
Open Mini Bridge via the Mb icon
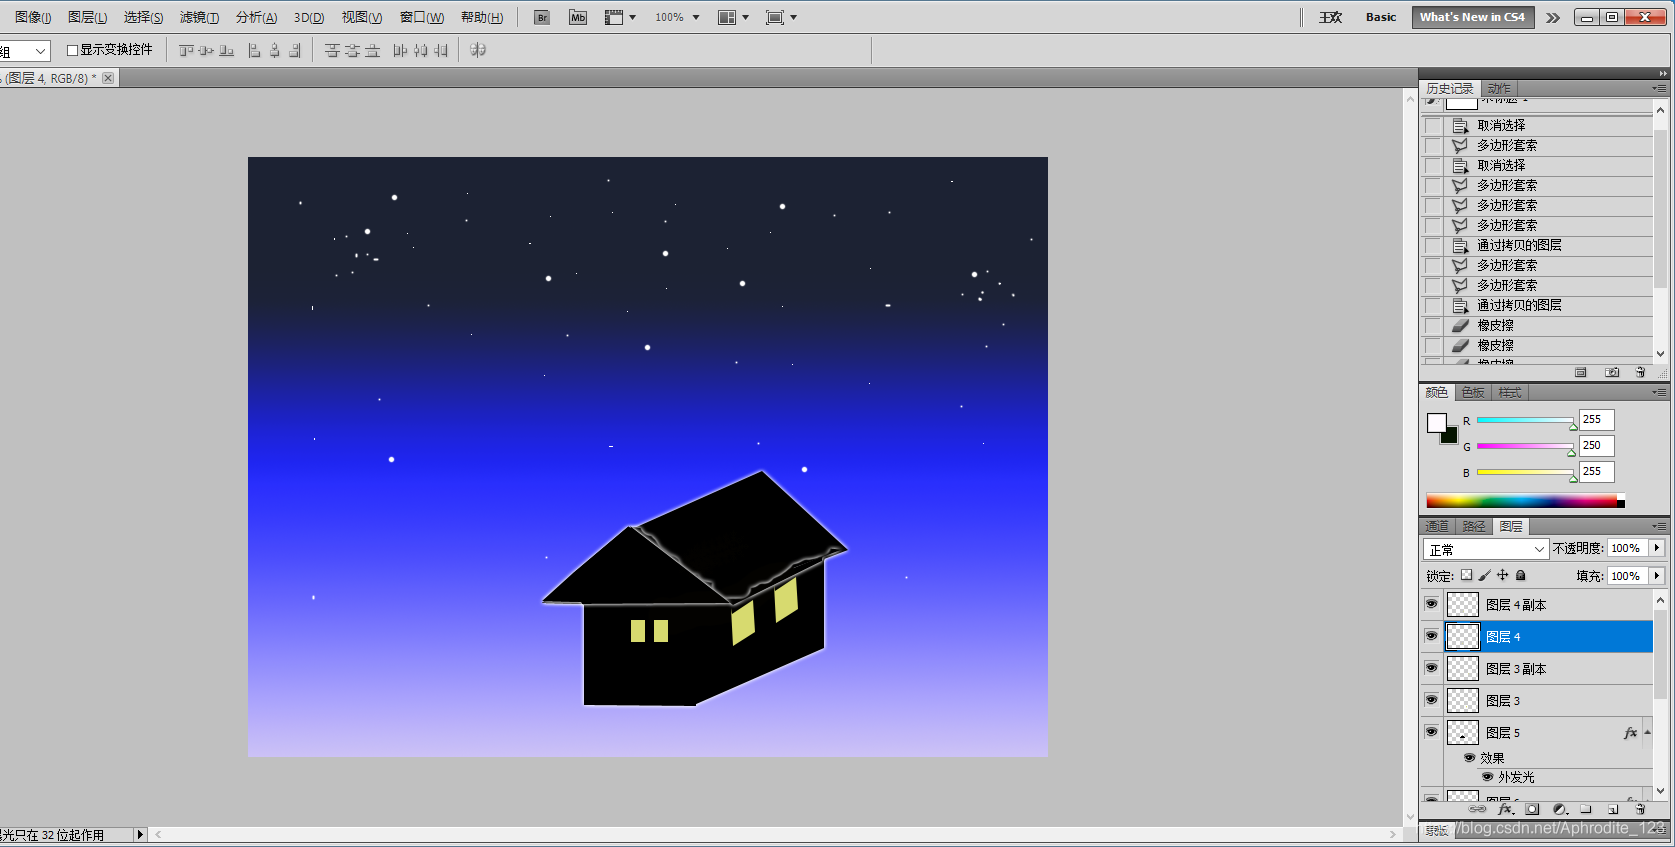click(578, 17)
